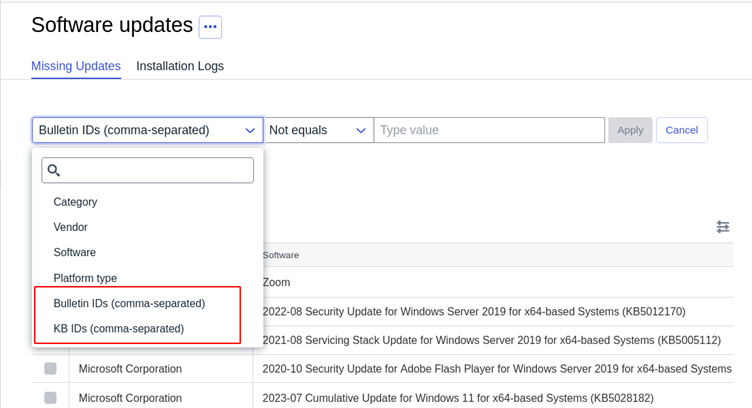This screenshot has width=752, height=408.
Task: Click the column settings sliders icon
Action: (x=723, y=227)
